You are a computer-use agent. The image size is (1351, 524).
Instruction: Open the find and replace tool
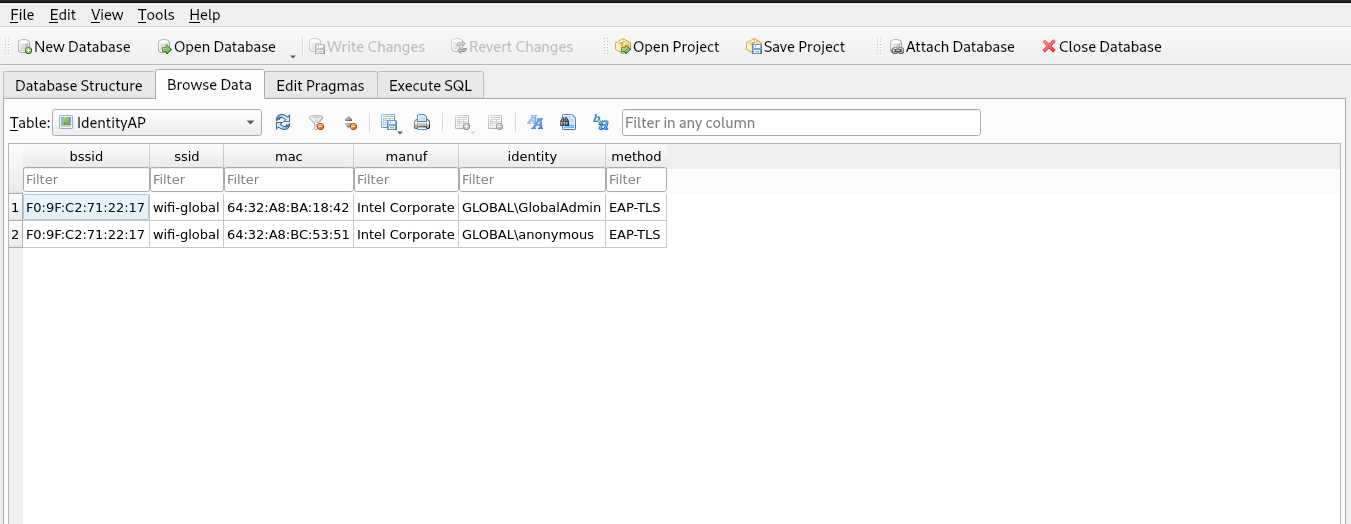click(x=601, y=123)
